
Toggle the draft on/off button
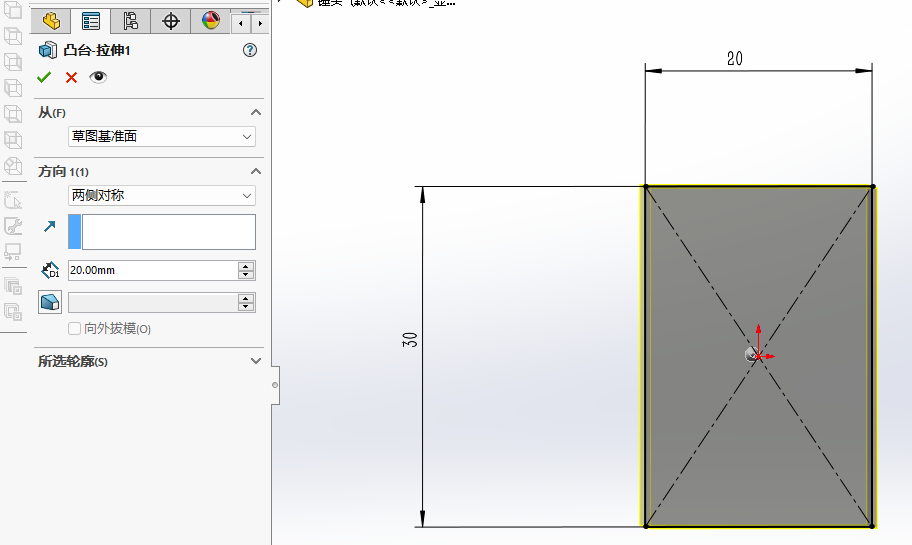point(50,302)
